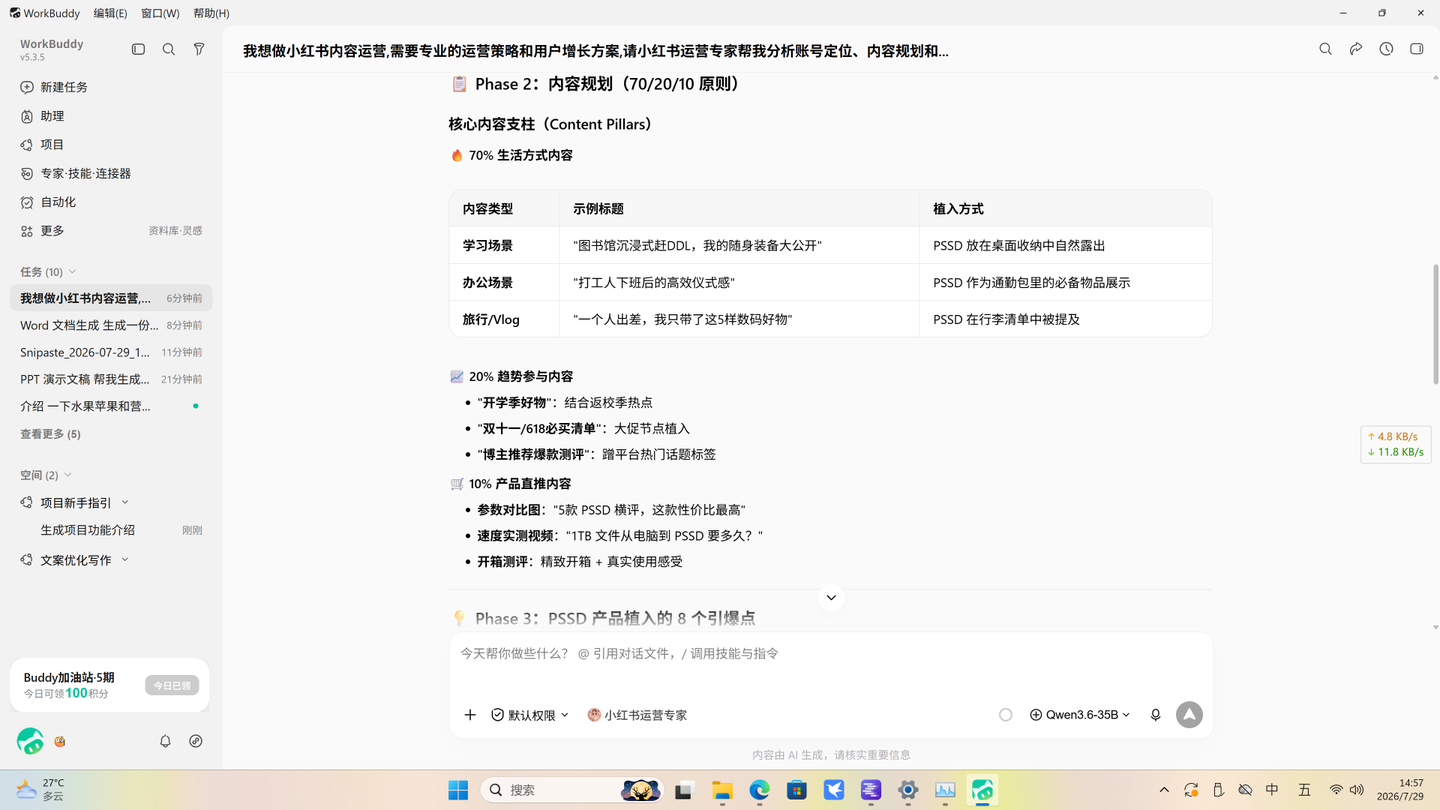
Task: Jump to bottom with the down-arrow button
Action: click(x=831, y=597)
